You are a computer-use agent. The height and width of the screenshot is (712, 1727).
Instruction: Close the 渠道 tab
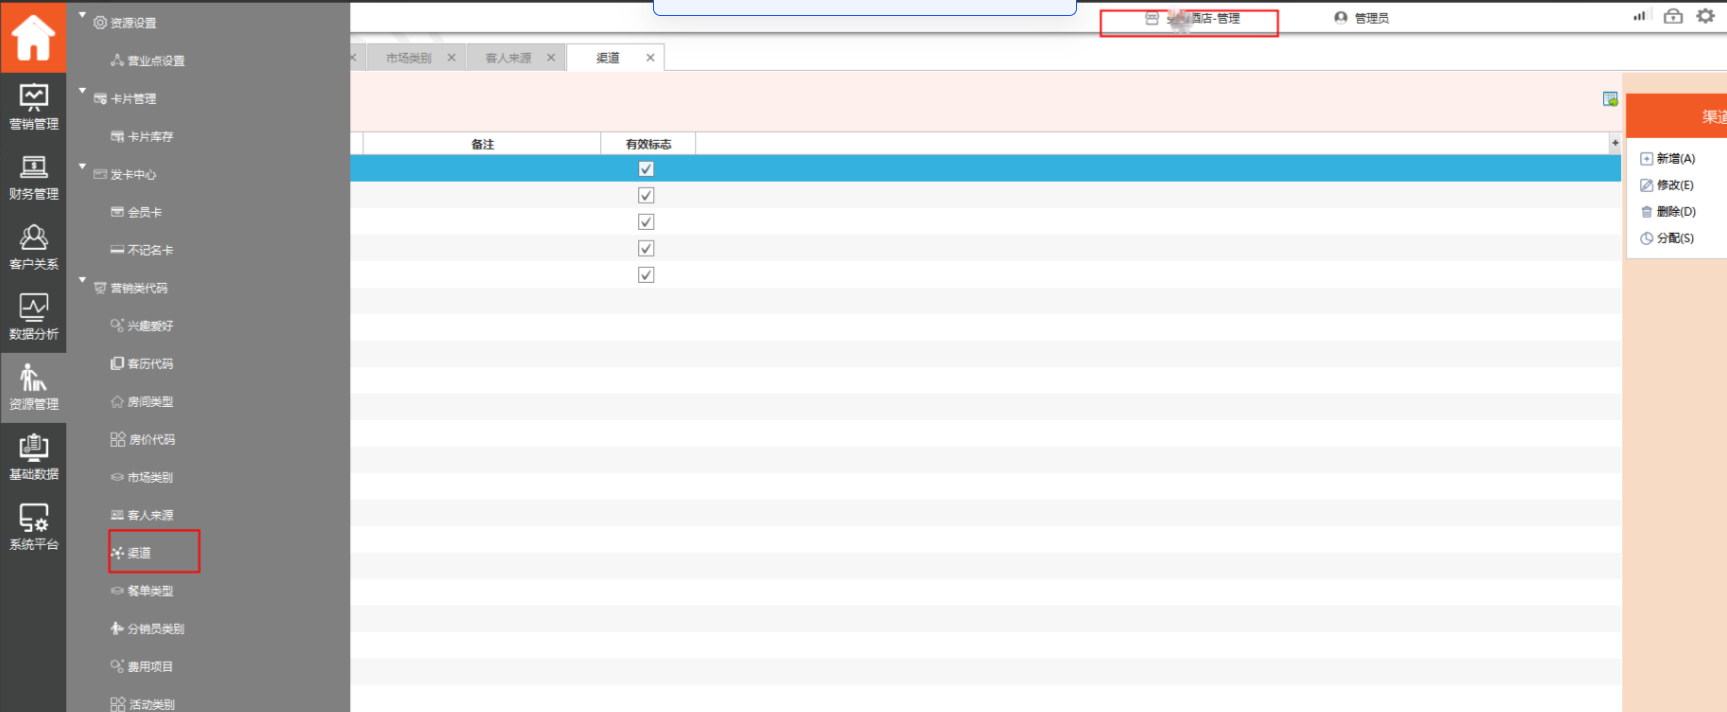pos(650,58)
